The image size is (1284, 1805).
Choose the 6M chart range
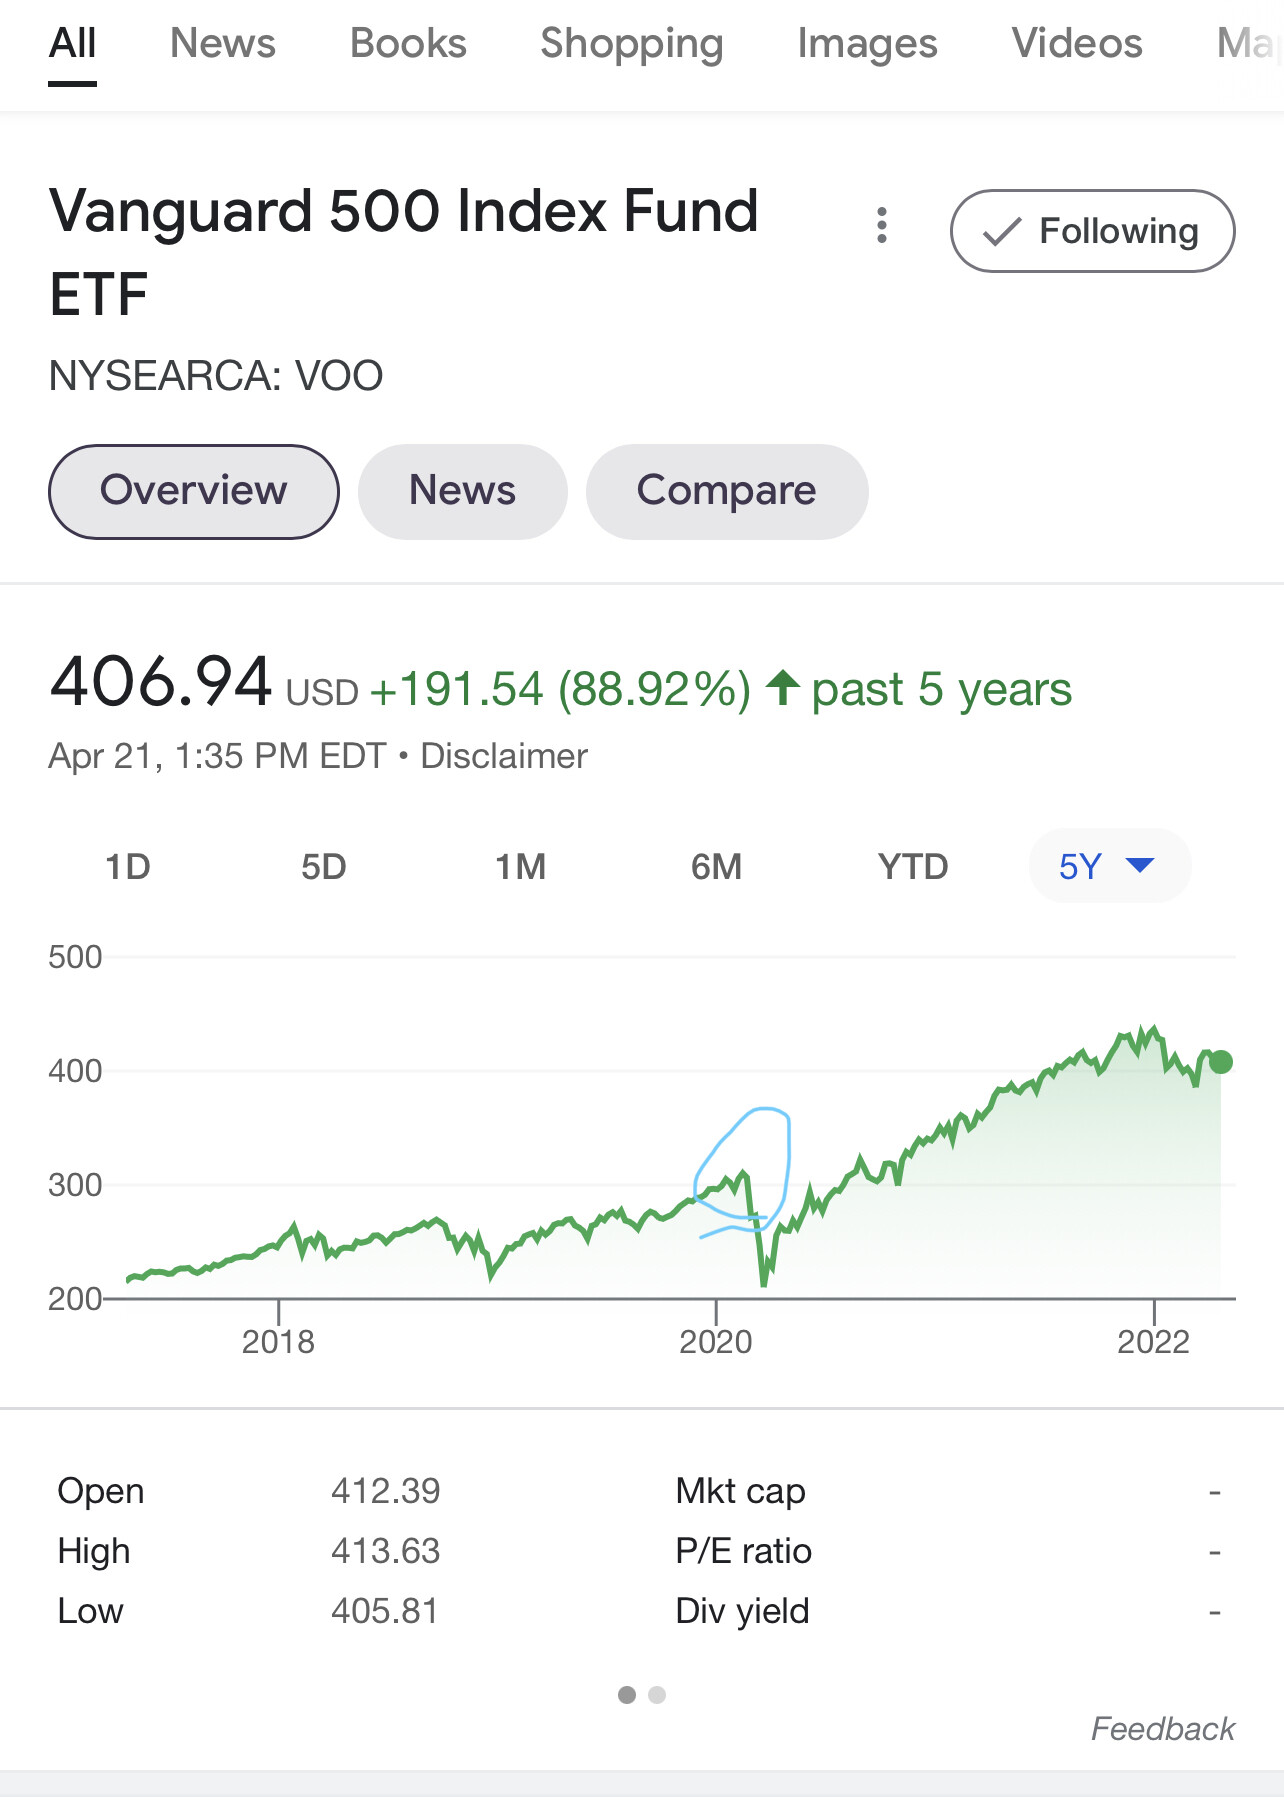click(x=716, y=867)
